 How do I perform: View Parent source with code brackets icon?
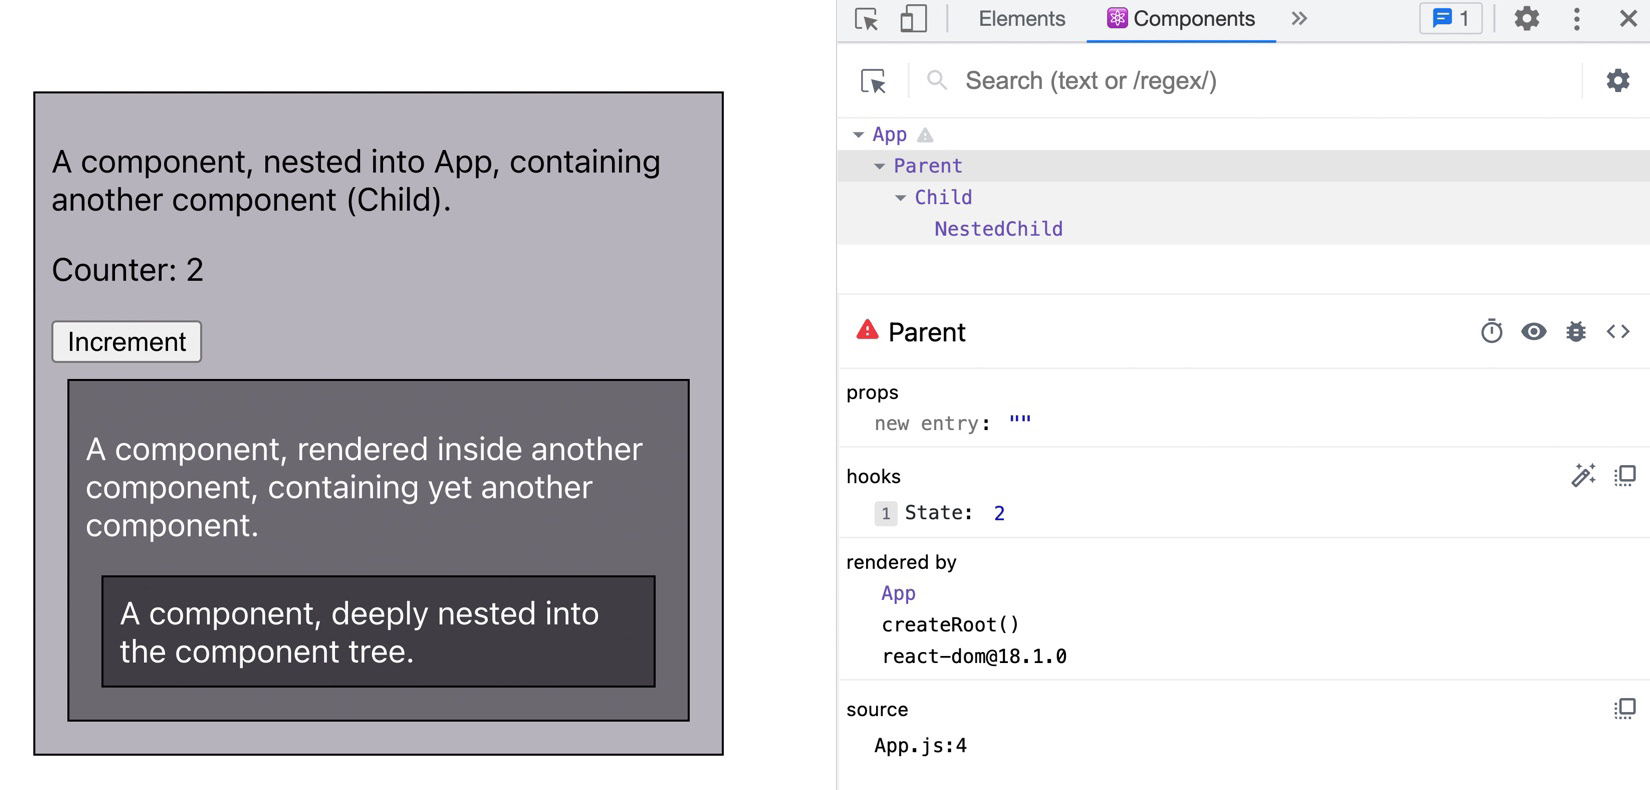coord(1618,332)
